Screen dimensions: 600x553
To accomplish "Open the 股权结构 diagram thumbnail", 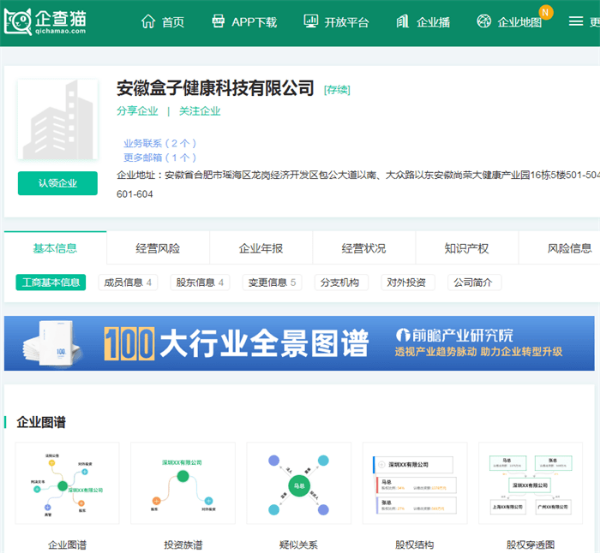I will [415, 483].
